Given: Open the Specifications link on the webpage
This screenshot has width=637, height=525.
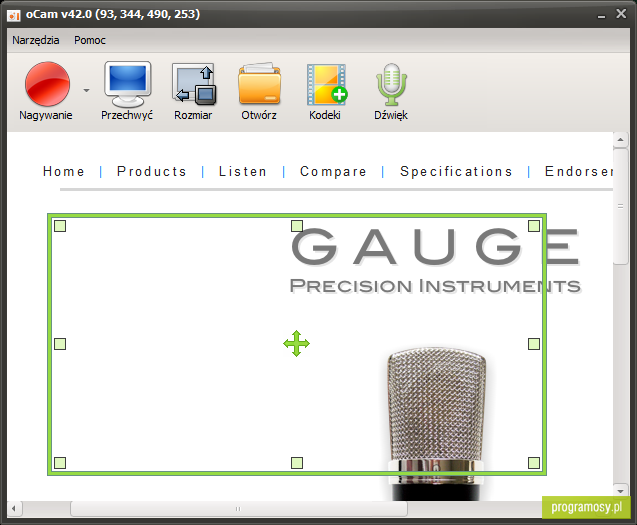Looking at the screenshot, I should click(456, 172).
